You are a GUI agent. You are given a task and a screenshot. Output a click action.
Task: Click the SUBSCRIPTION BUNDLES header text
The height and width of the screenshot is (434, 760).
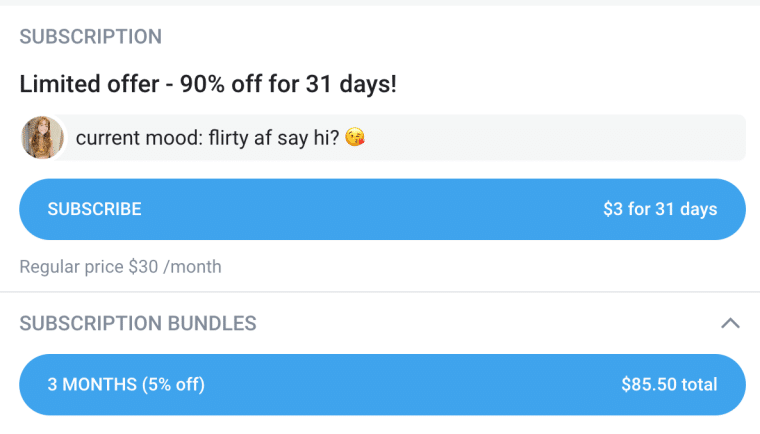[x=138, y=323]
